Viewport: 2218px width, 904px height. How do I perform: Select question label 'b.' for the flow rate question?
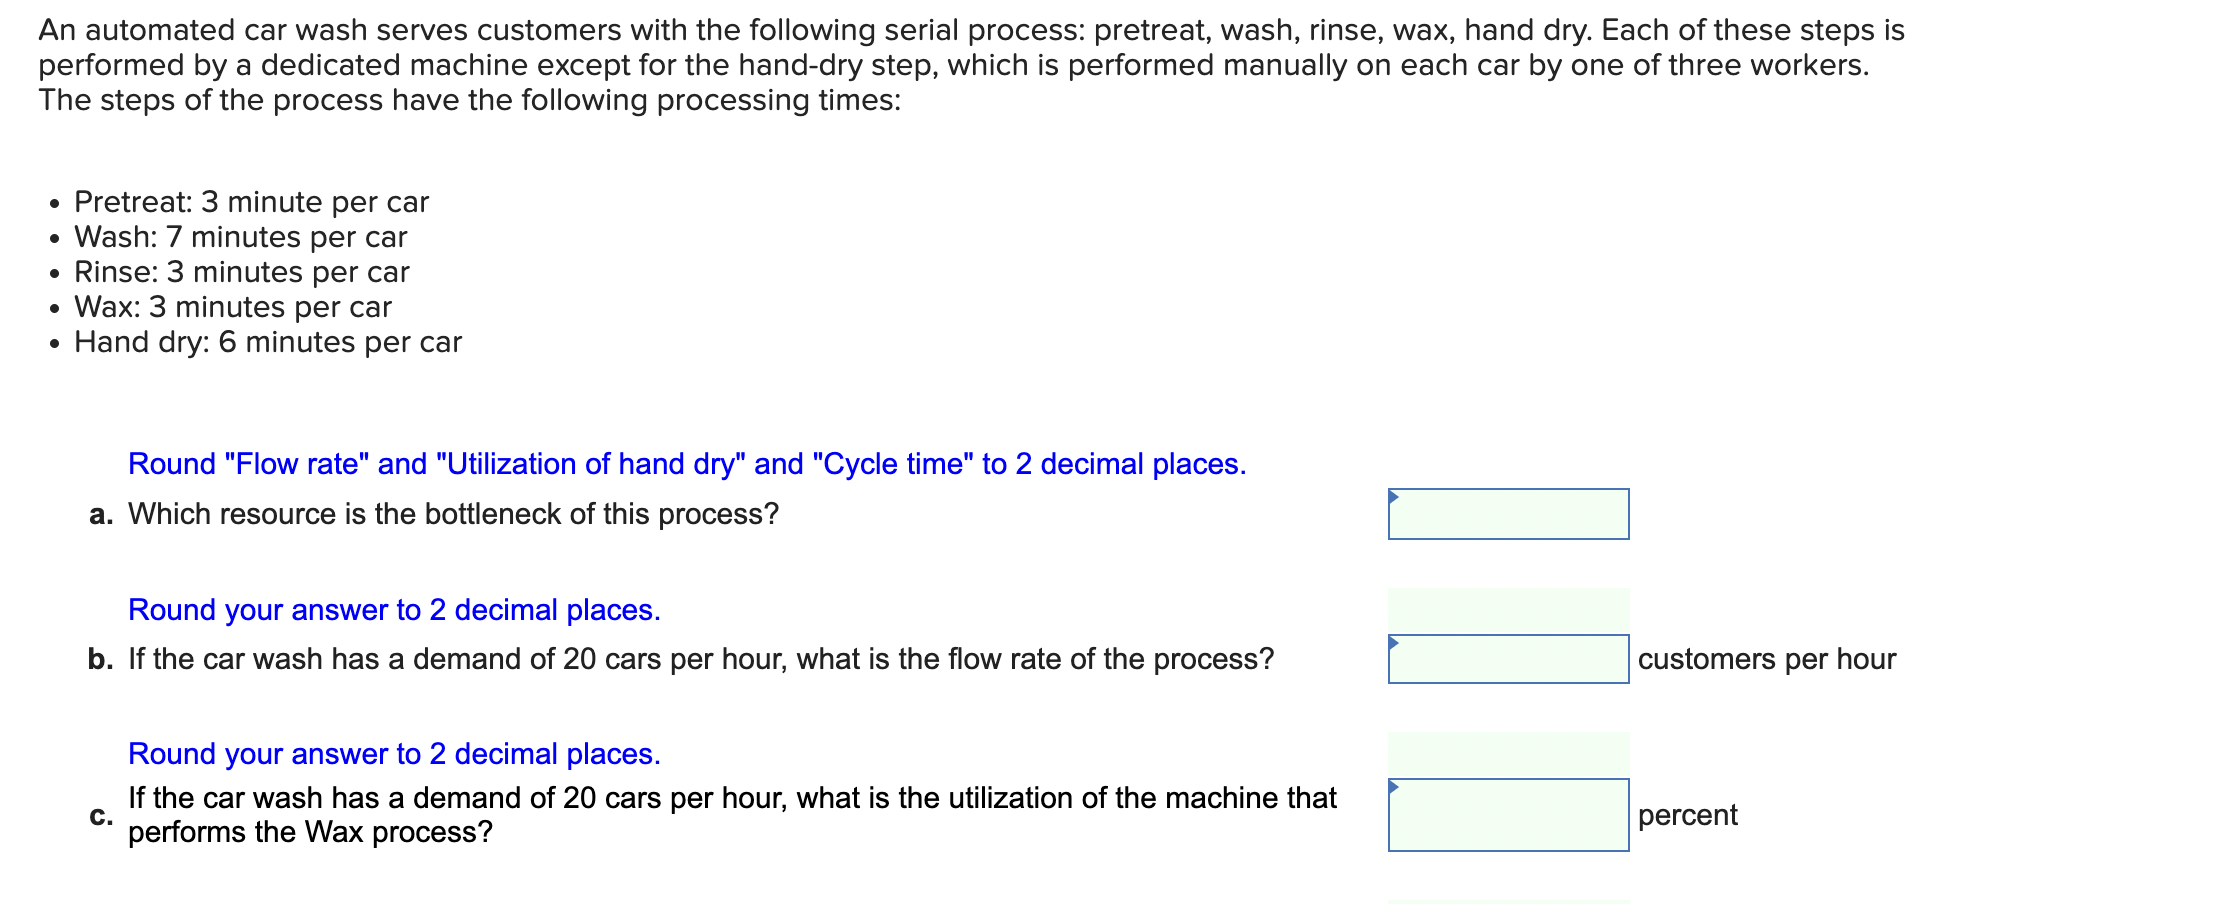(100, 658)
